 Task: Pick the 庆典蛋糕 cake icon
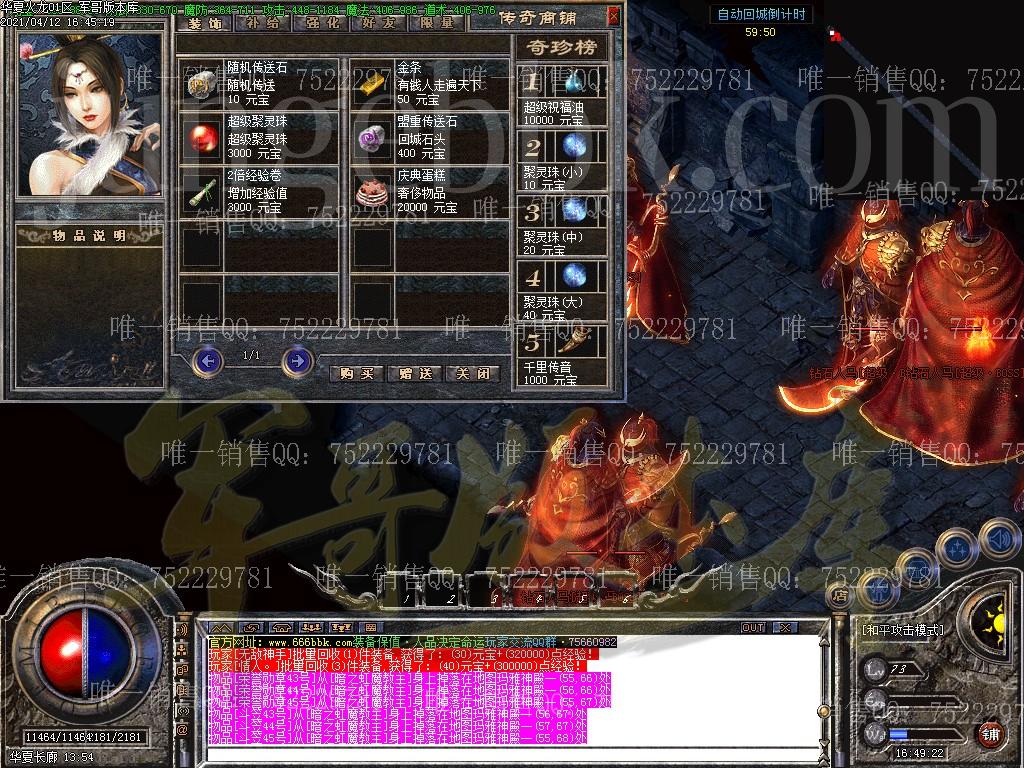(x=371, y=190)
